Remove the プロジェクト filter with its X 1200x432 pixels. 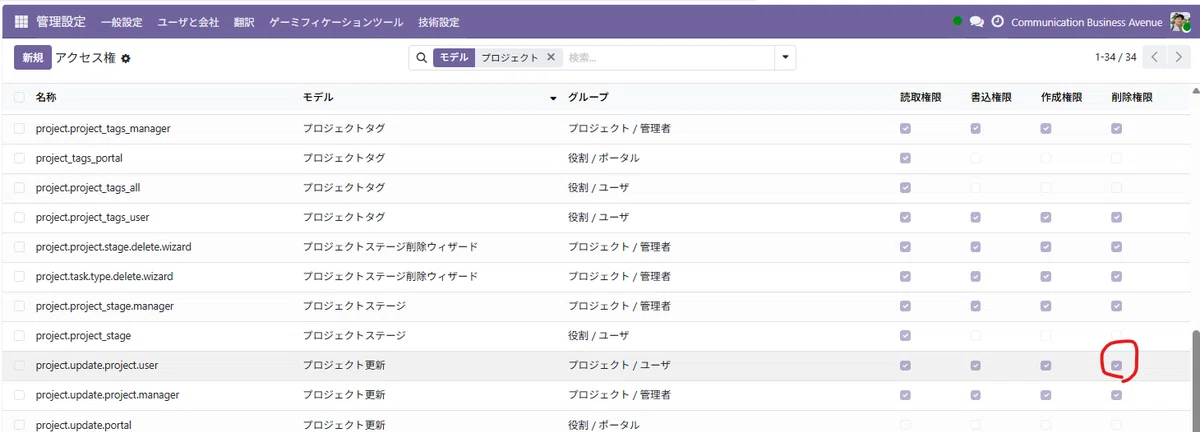tap(550, 57)
